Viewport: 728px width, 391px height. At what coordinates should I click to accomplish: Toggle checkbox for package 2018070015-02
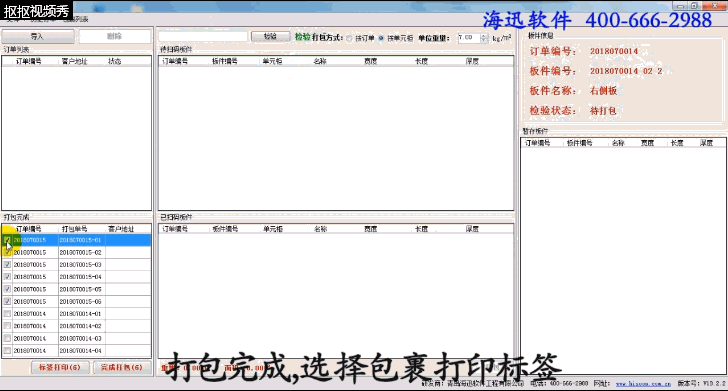click(x=7, y=252)
